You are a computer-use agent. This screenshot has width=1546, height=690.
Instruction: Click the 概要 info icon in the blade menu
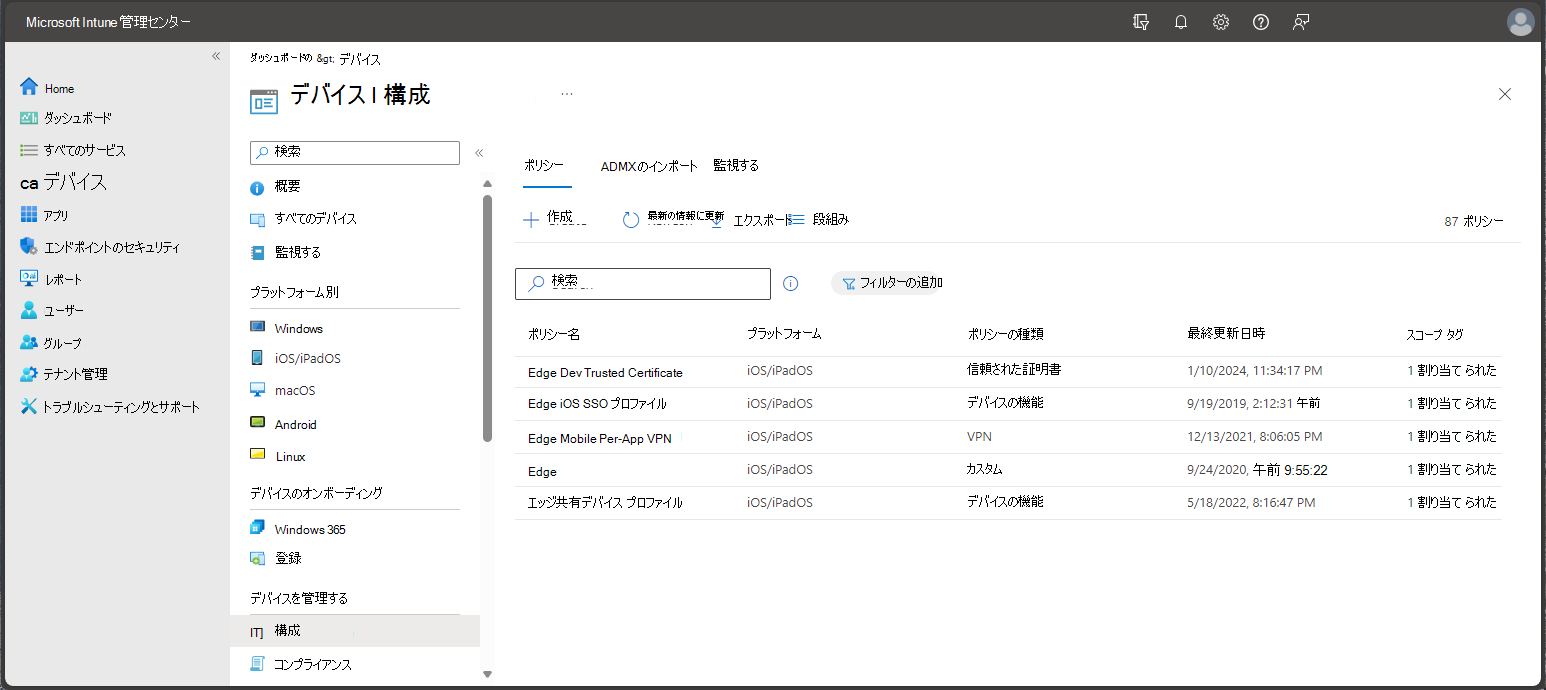click(x=257, y=187)
